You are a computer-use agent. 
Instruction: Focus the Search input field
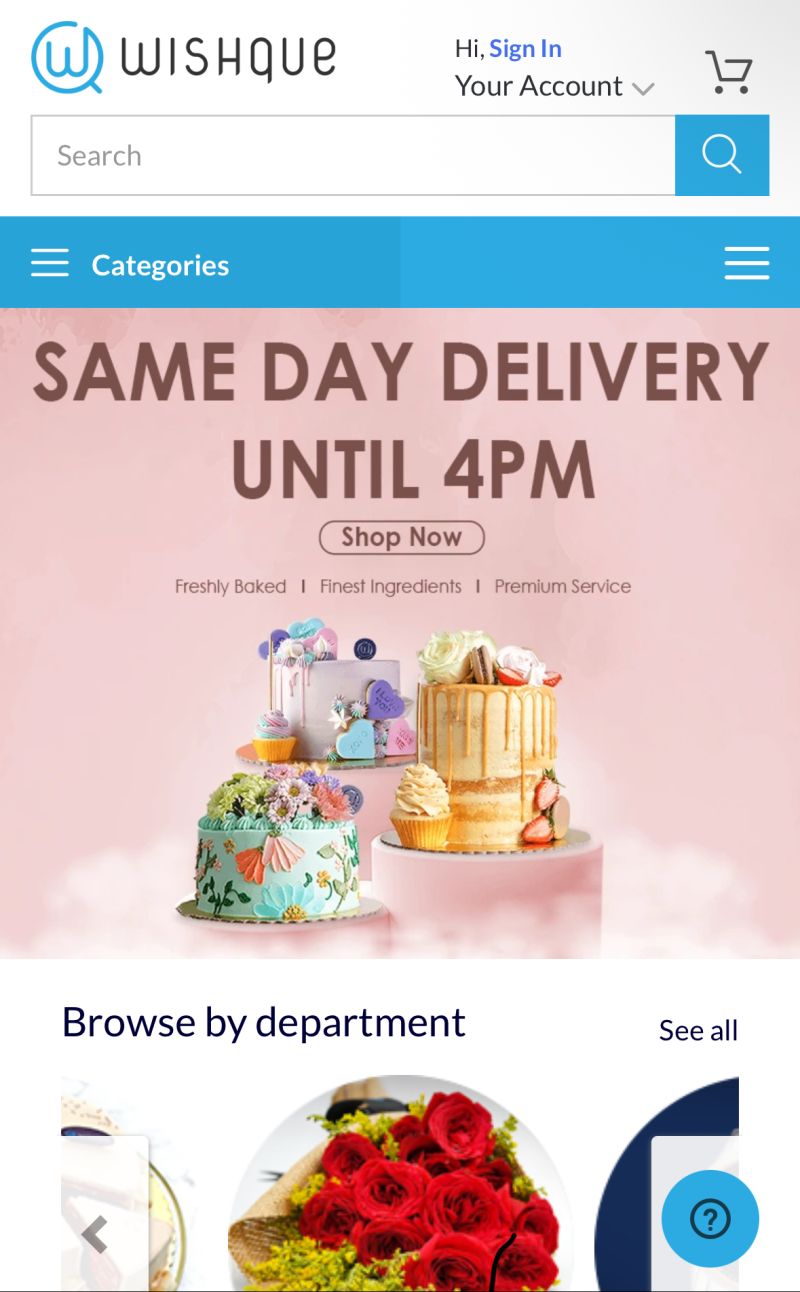pyautogui.click(x=353, y=155)
